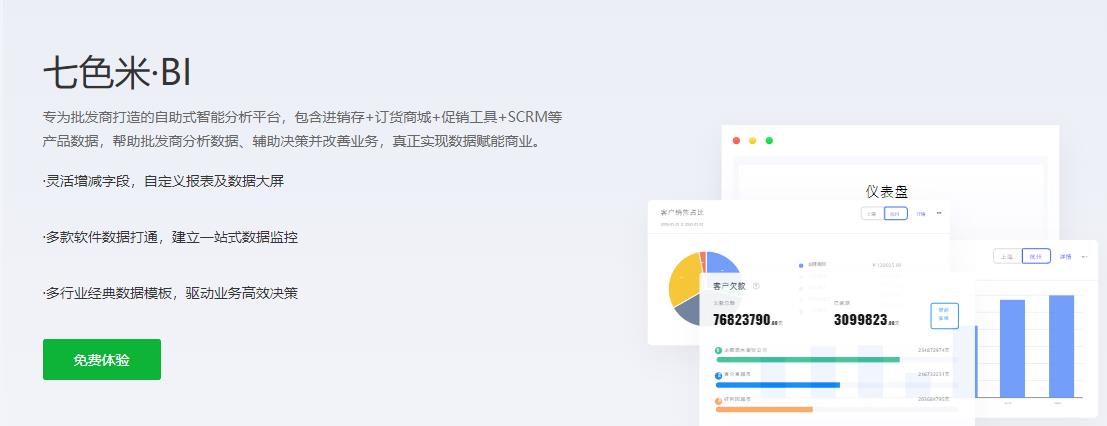Click the blue progress bar in 客户欠款 card
The width and height of the screenshot is (1107, 426).
tap(778, 385)
